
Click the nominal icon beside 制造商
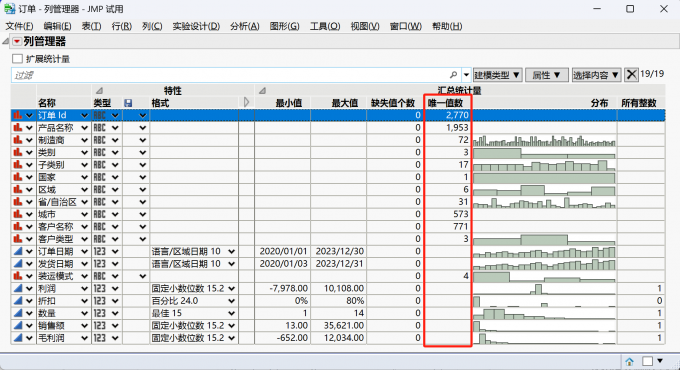(17, 140)
